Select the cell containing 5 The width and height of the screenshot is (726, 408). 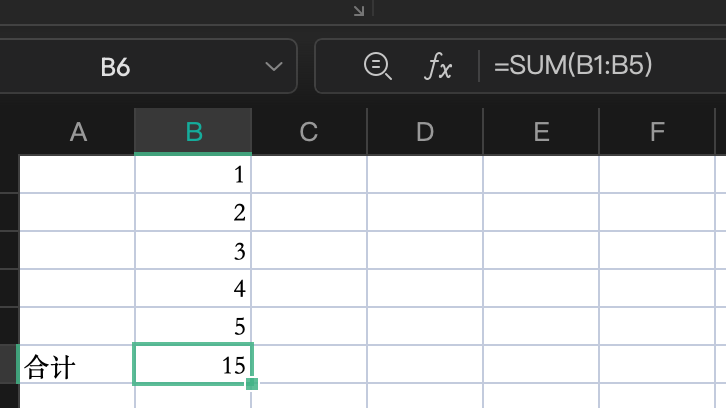193,326
